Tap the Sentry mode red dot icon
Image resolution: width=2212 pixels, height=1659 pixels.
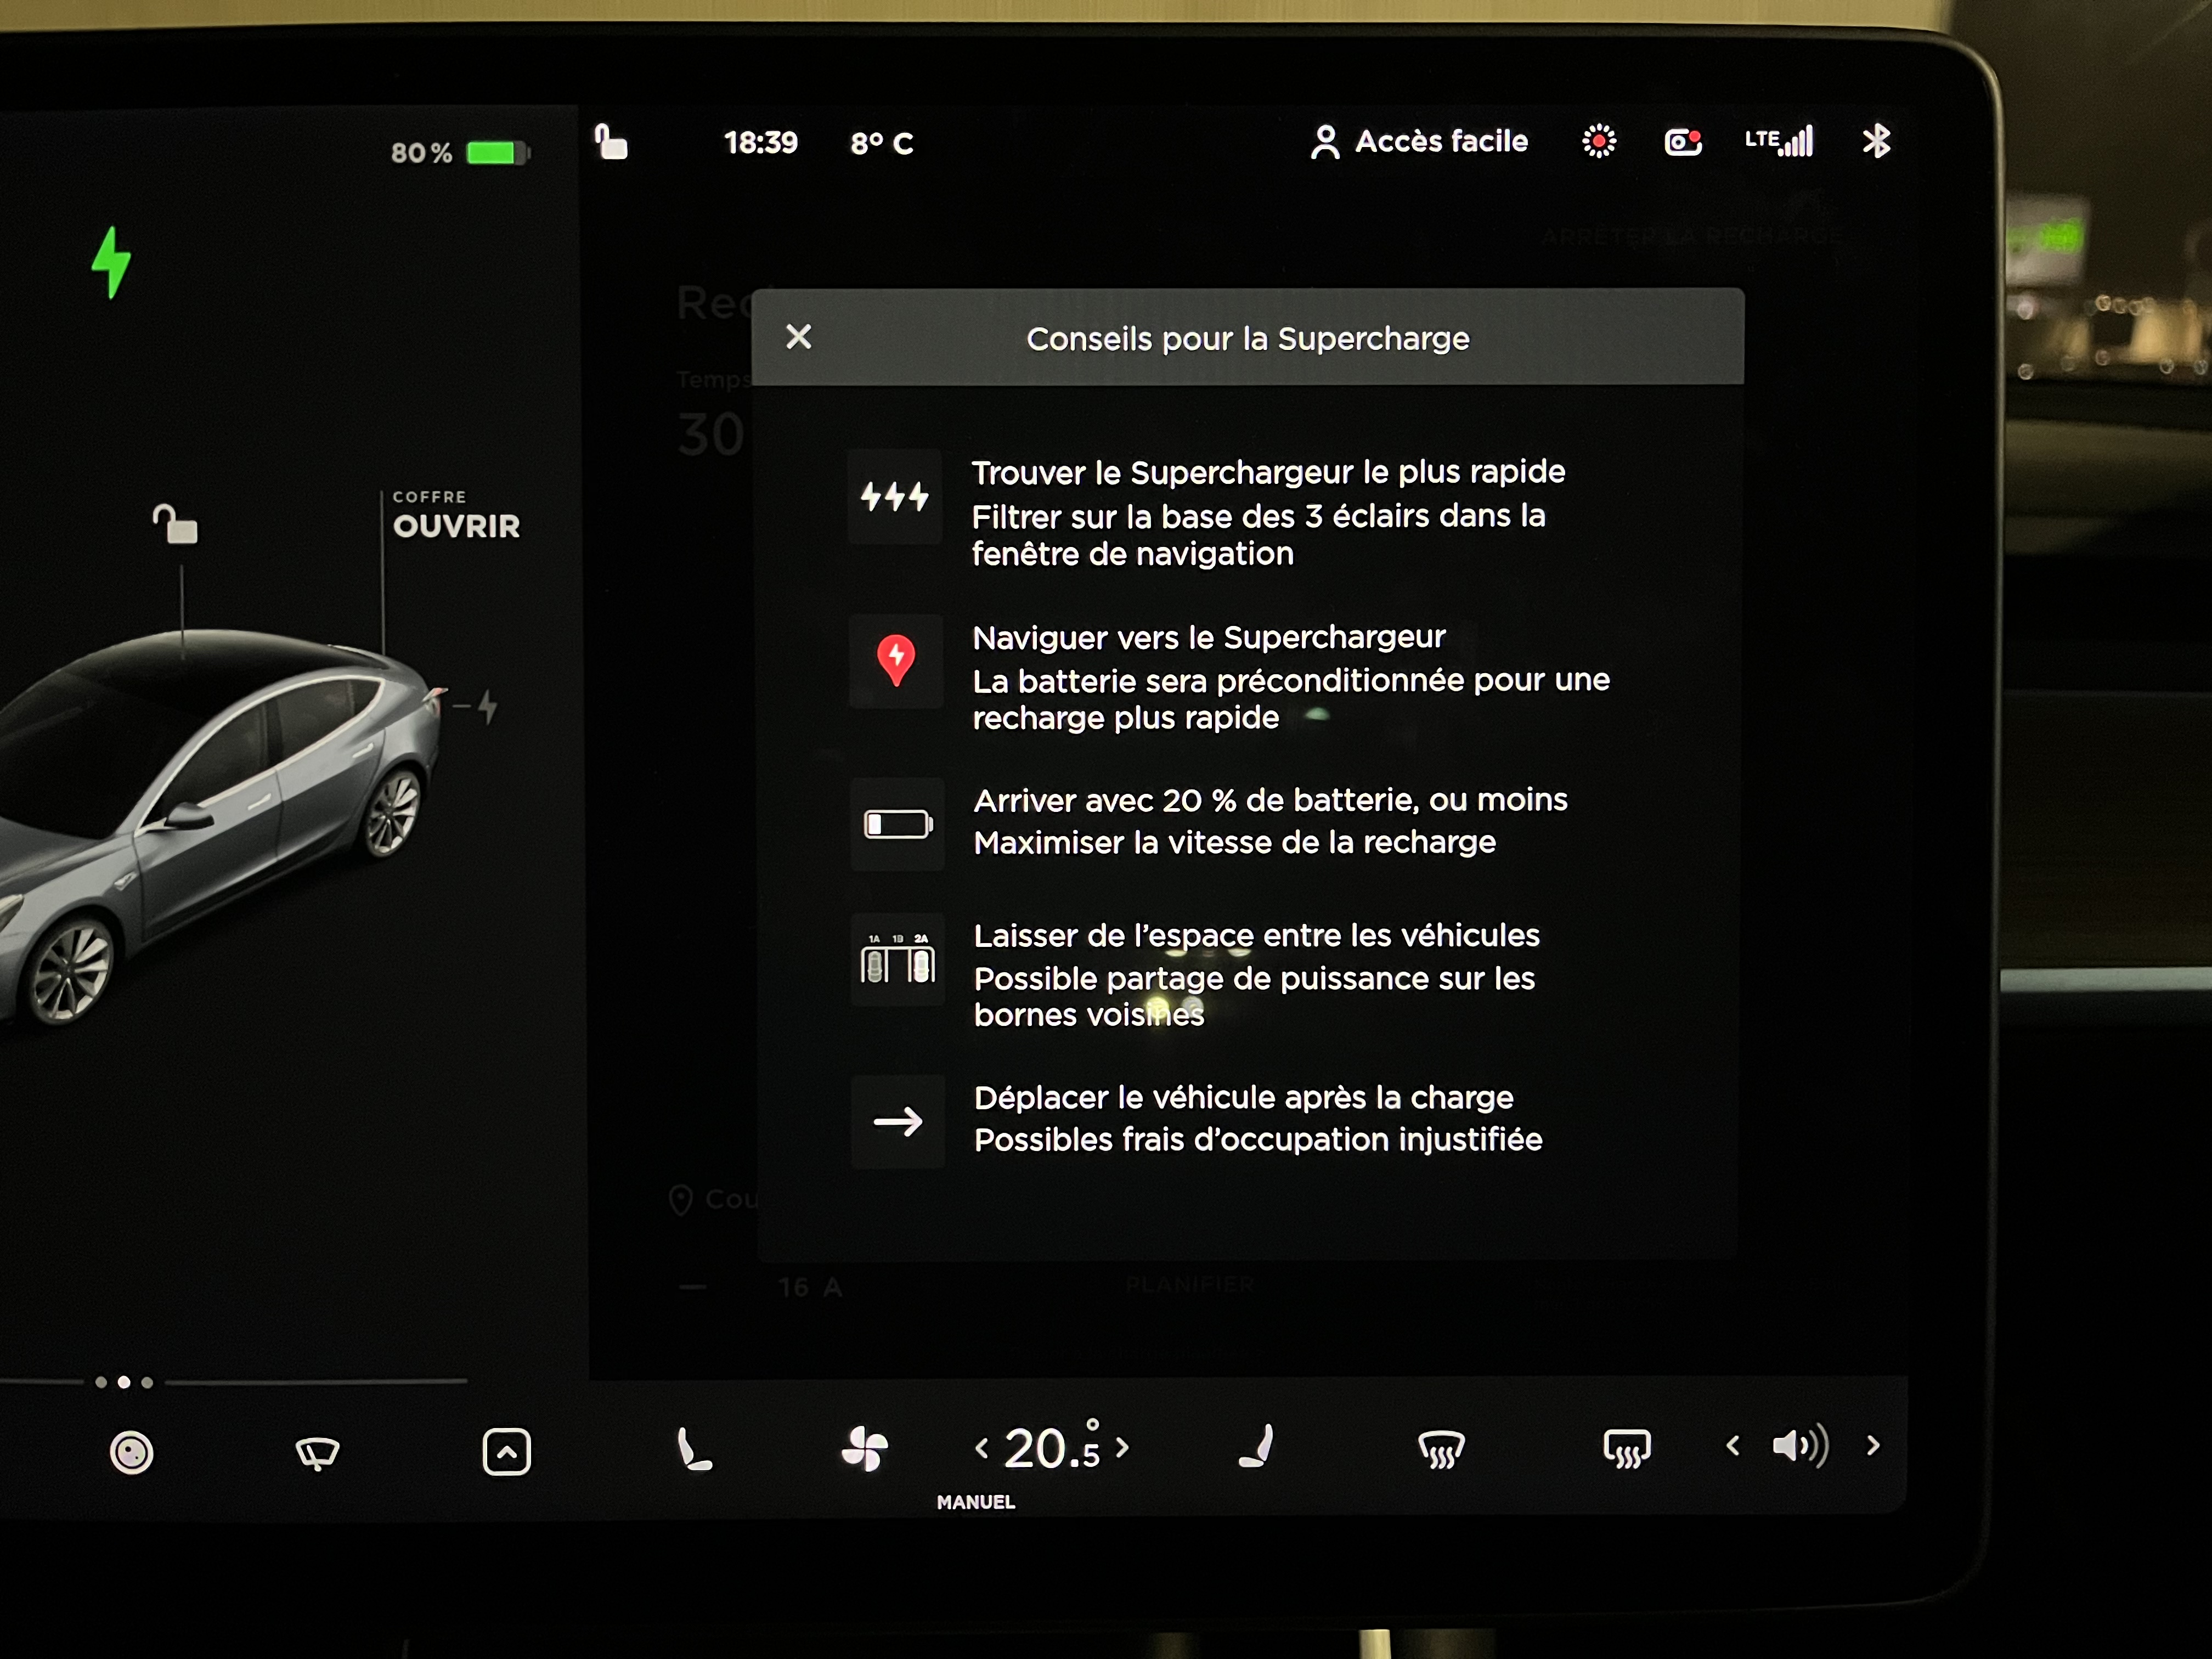point(1599,142)
